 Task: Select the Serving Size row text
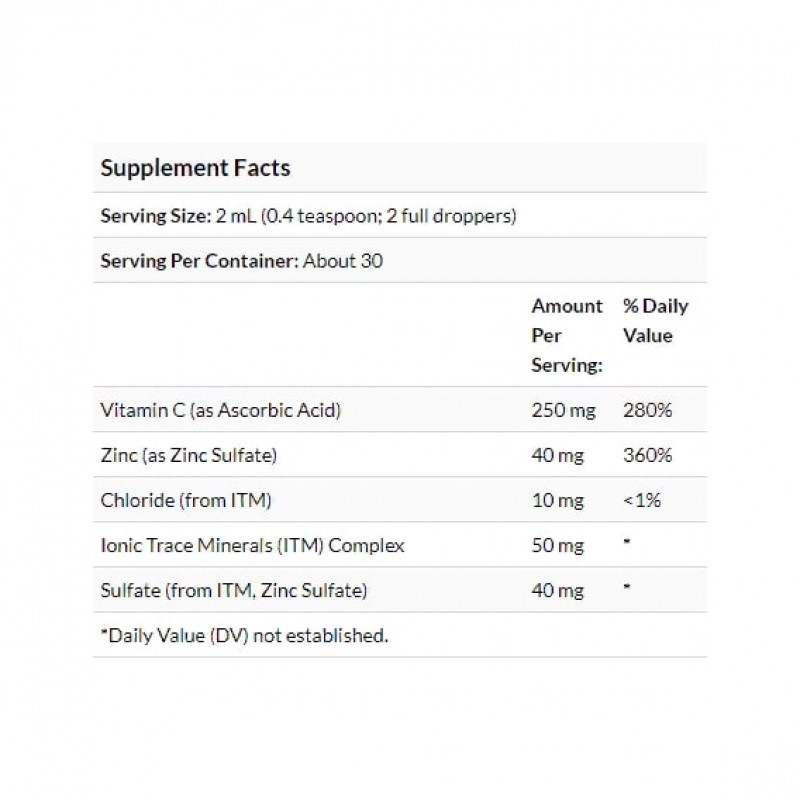308,216
